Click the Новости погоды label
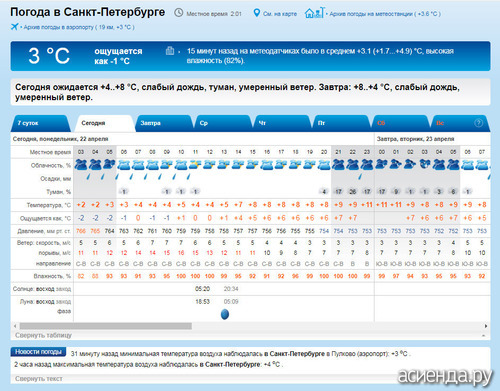500x391 pixels. click(38, 352)
